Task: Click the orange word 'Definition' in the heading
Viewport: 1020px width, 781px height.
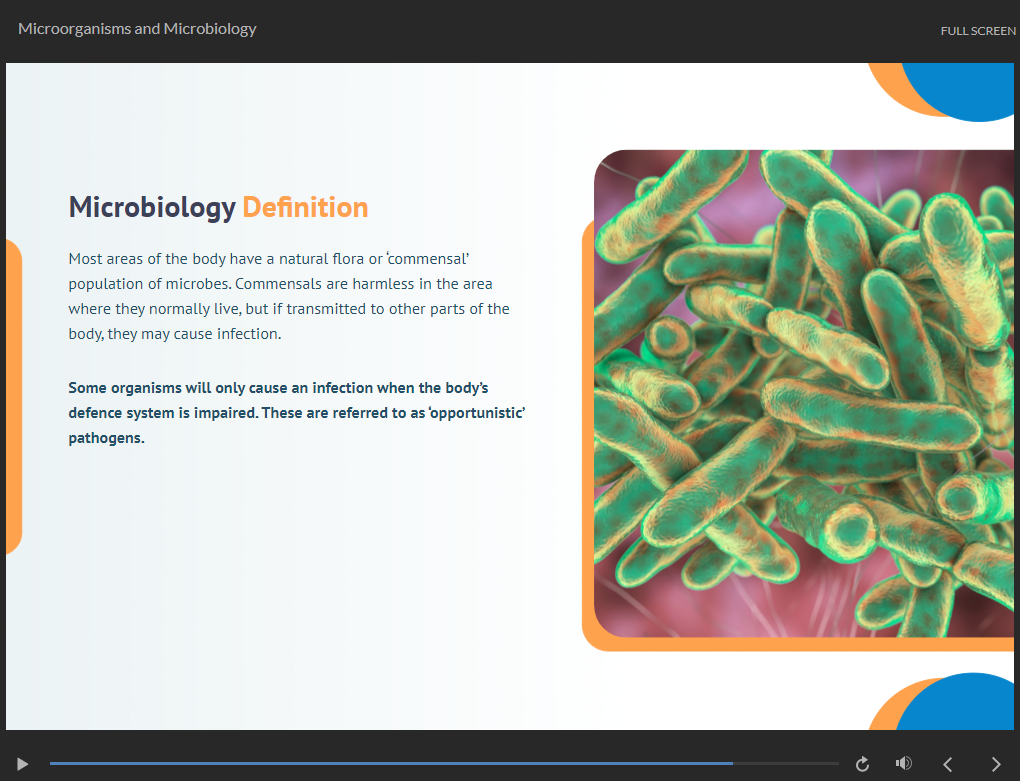Action: click(305, 208)
